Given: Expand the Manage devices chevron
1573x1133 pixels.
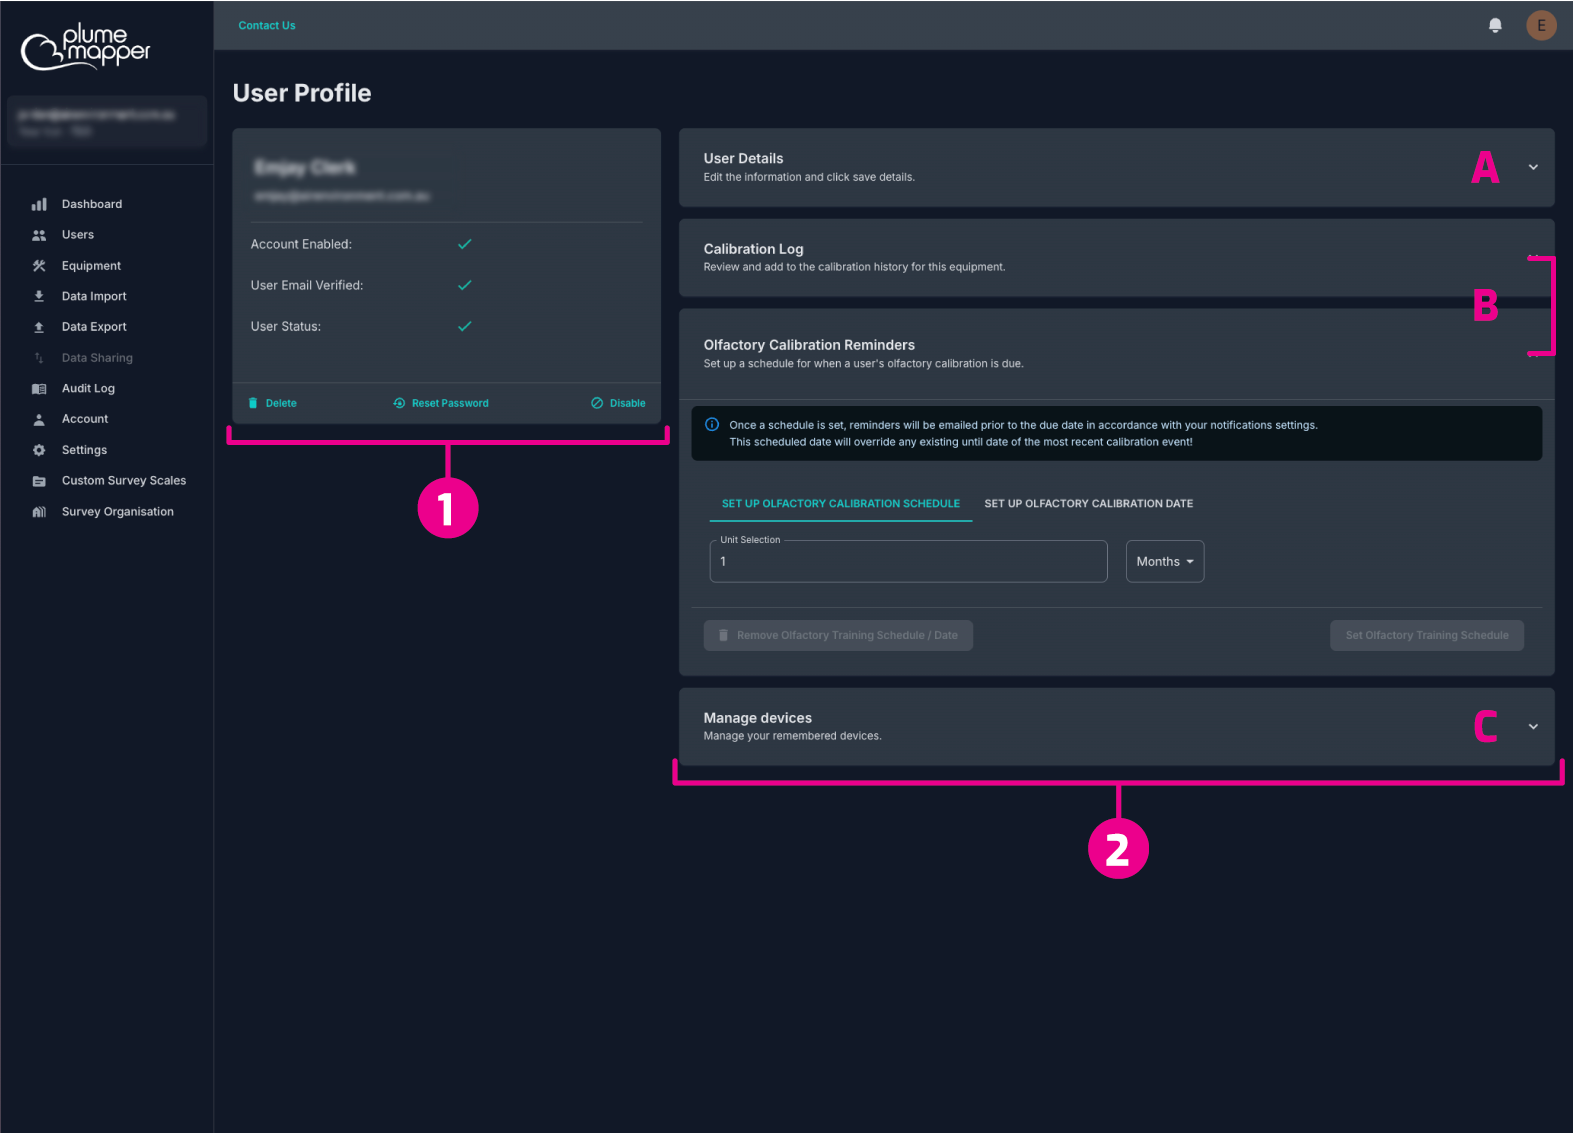Looking at the screenshot, I should 1533,727.
